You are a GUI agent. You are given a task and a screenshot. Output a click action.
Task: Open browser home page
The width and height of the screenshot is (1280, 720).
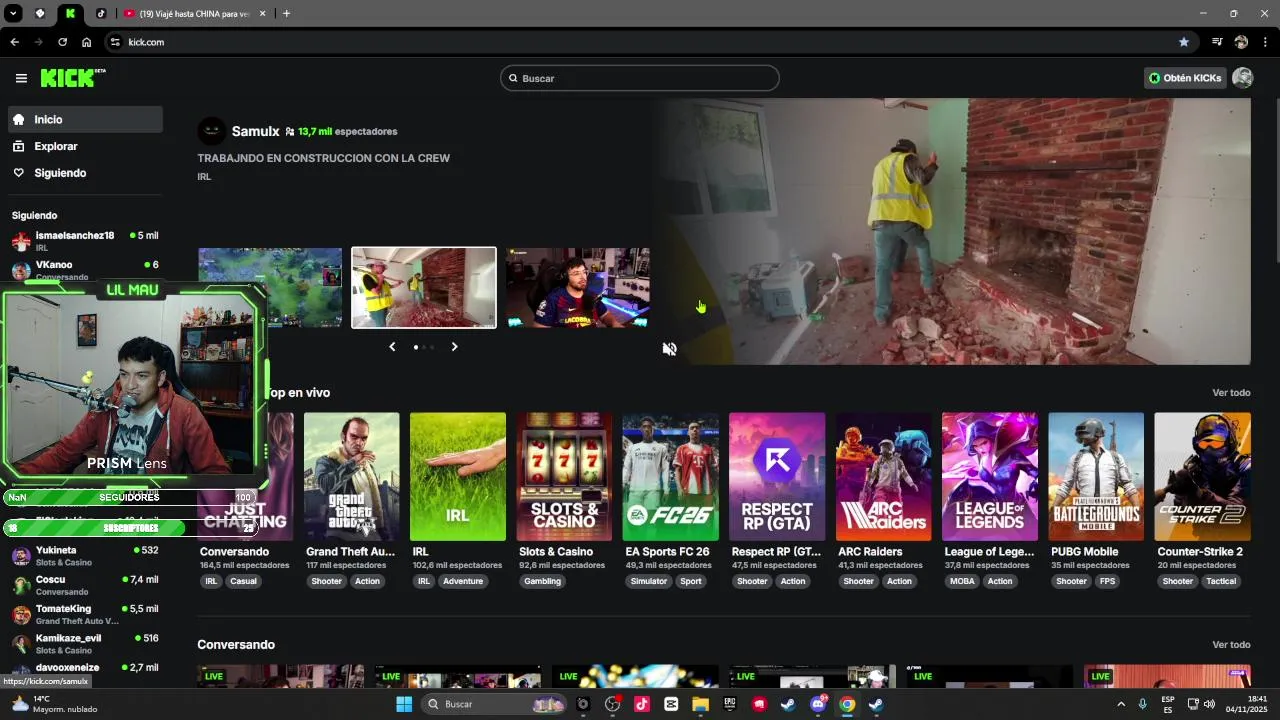[87, 42]
